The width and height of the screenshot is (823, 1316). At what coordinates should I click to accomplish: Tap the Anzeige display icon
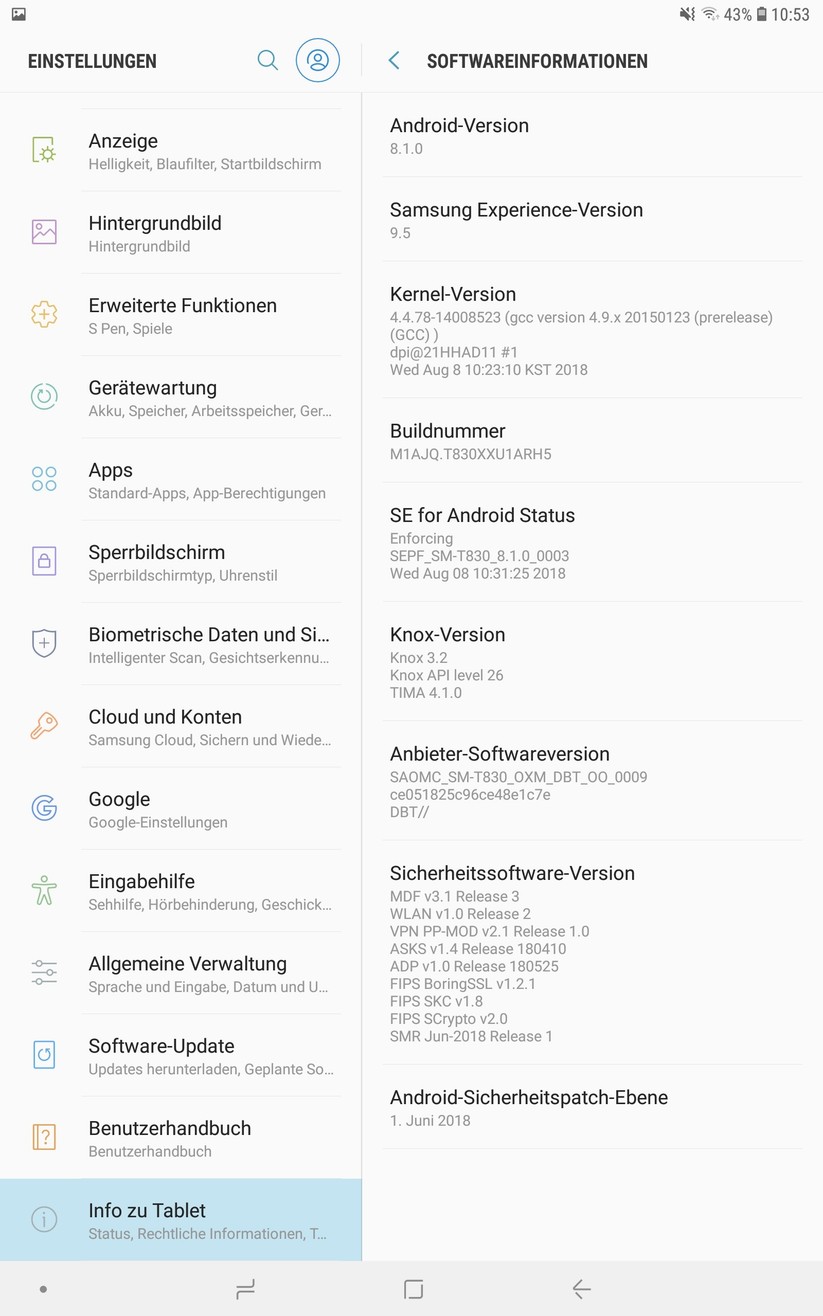point(44,150)
